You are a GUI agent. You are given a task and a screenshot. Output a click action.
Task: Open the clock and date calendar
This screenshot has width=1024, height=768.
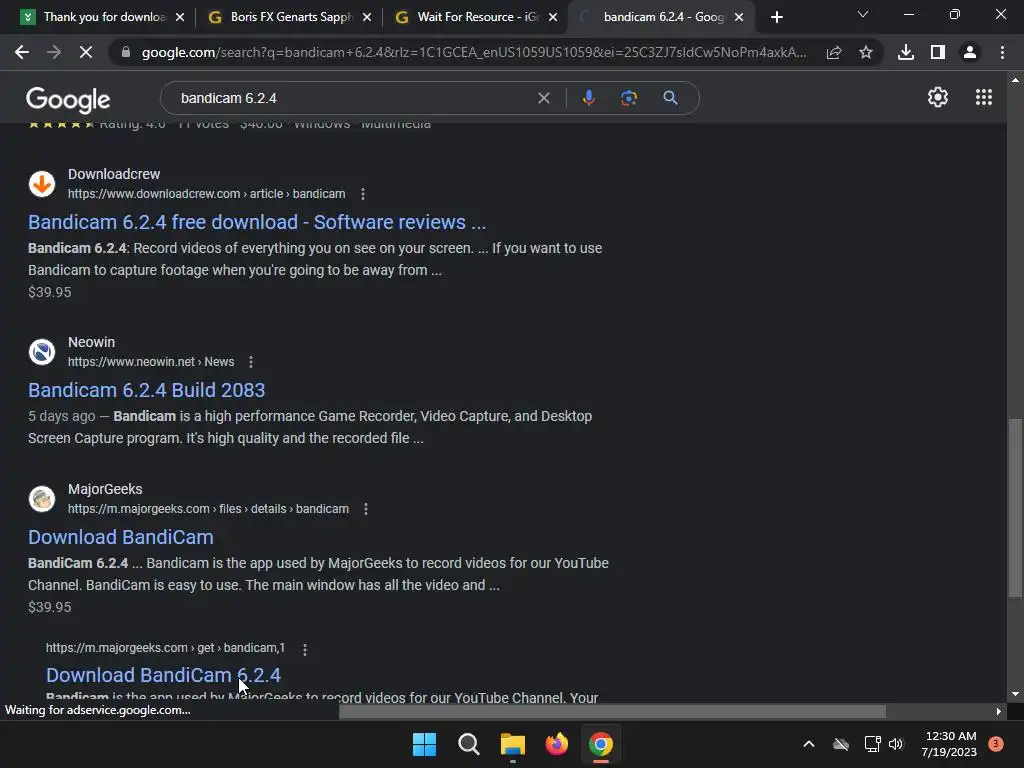point(949,744)
